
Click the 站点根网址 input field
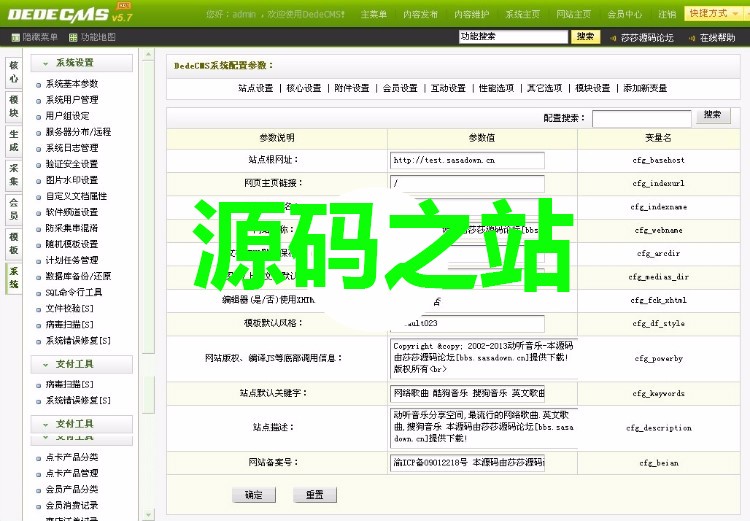pyautogui.click(x=467, y=161)
